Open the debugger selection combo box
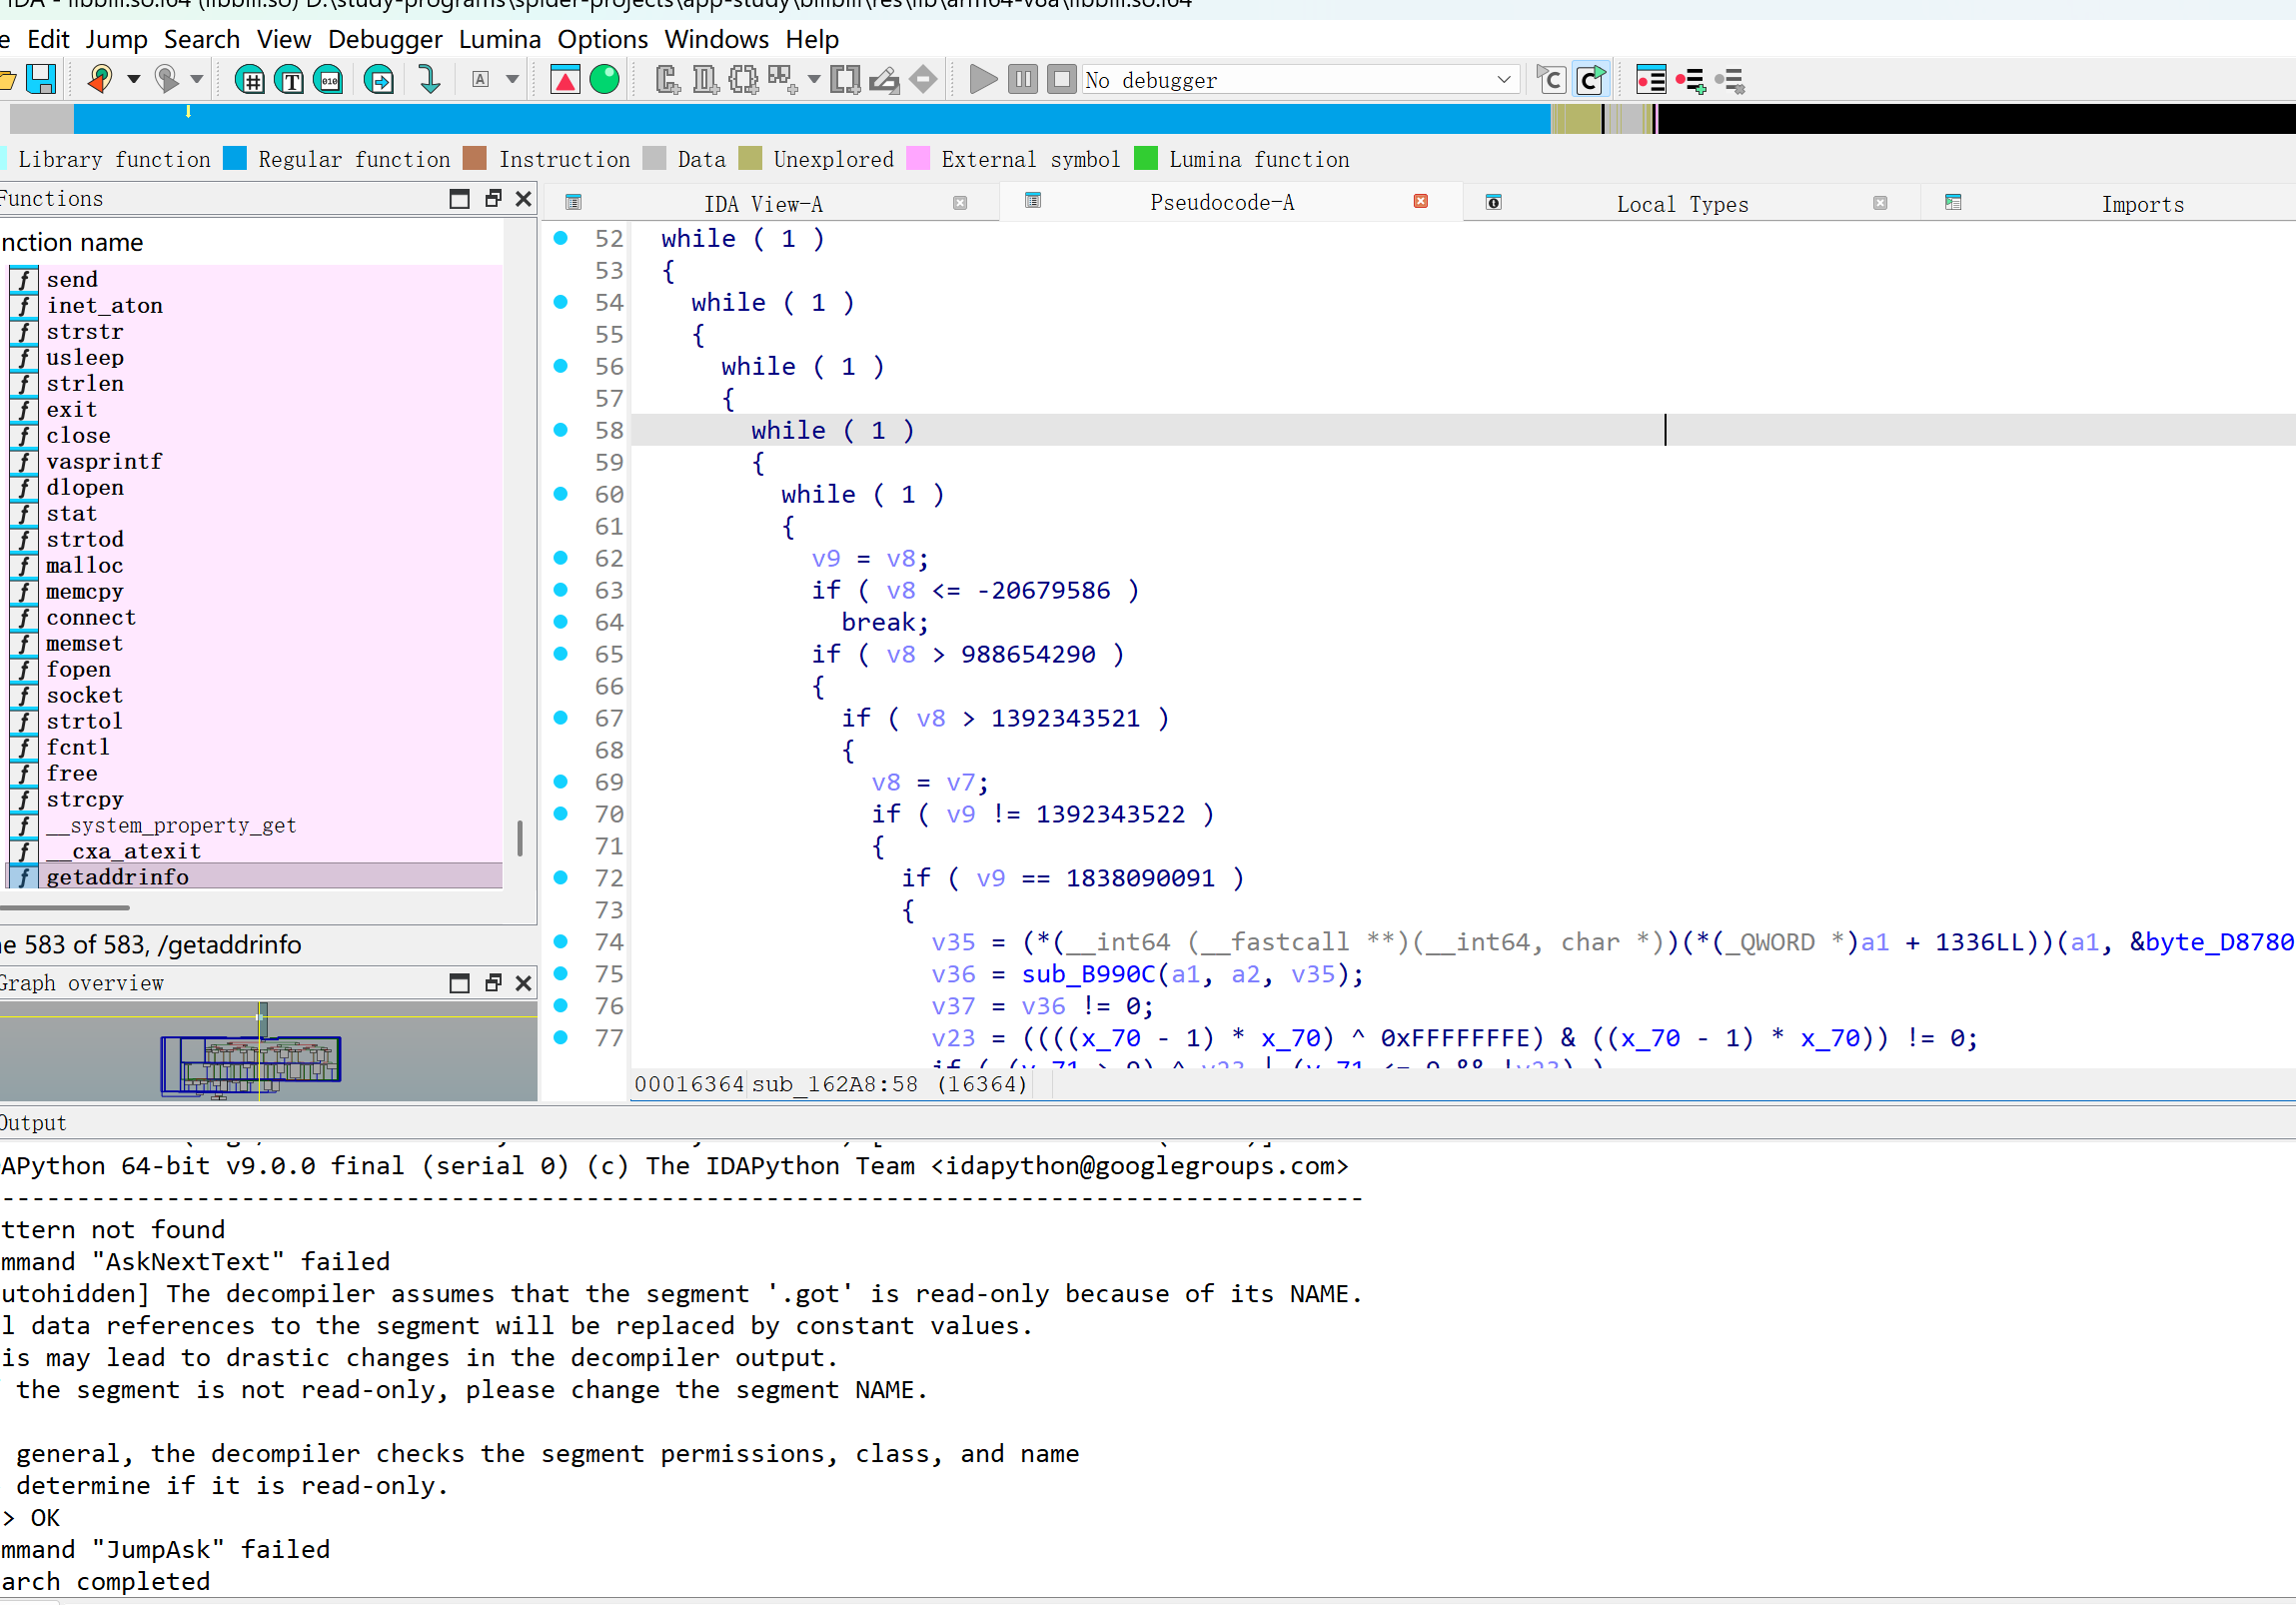The height and width of the screenshot is (1605, 2296). click(x=1300, y=79)
